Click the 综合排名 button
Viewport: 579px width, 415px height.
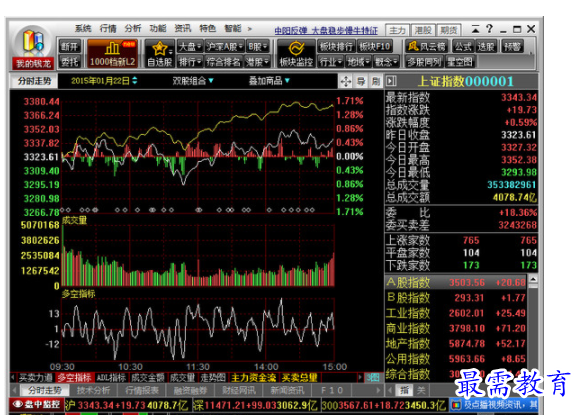tap(223, 62)
